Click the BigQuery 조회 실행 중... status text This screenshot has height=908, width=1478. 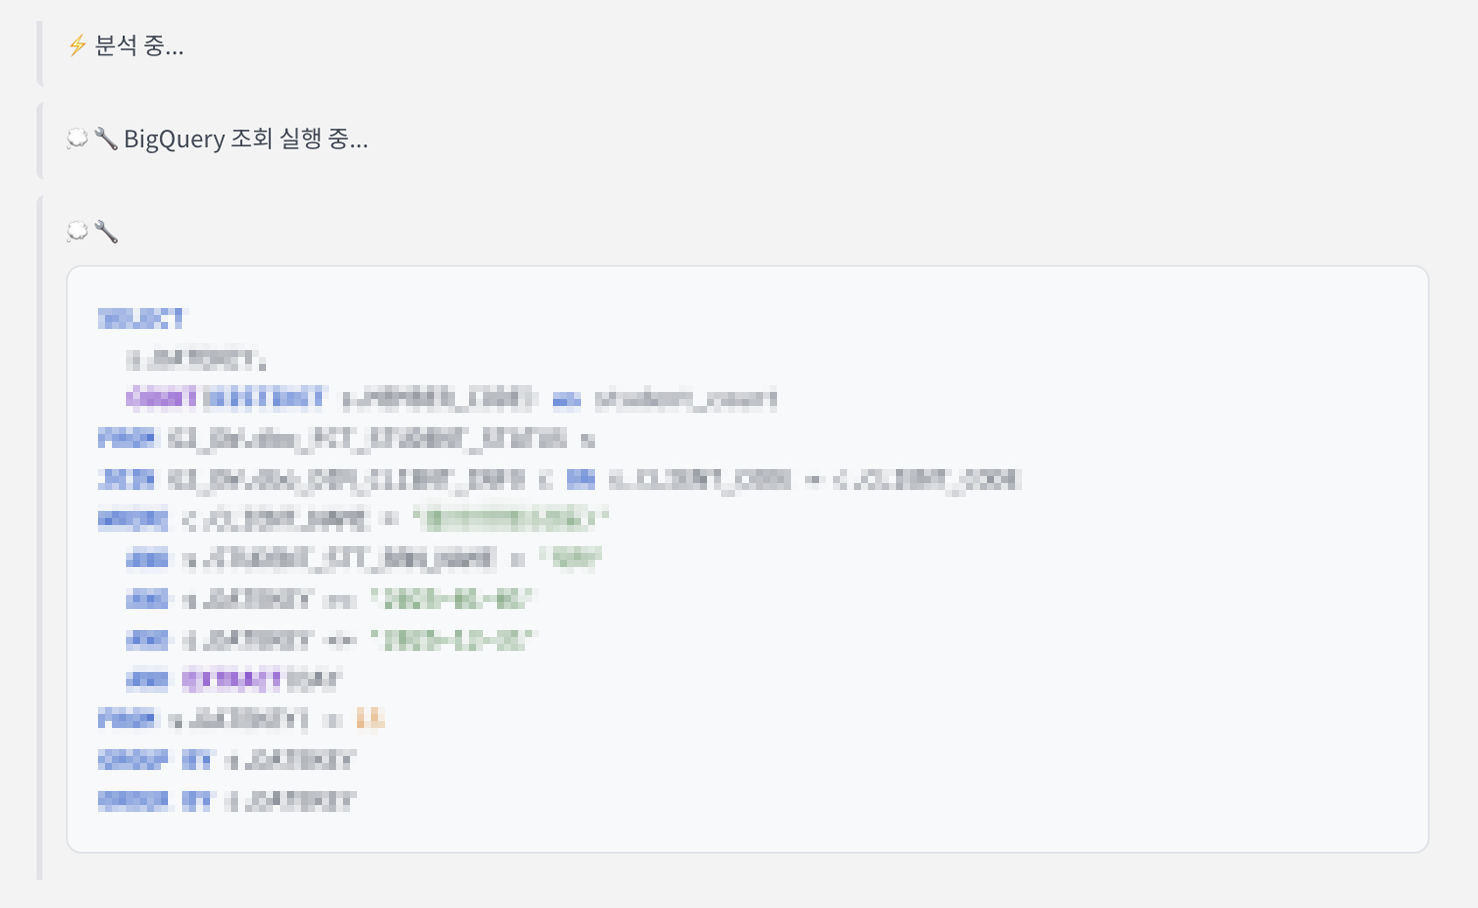click(246, 138)
